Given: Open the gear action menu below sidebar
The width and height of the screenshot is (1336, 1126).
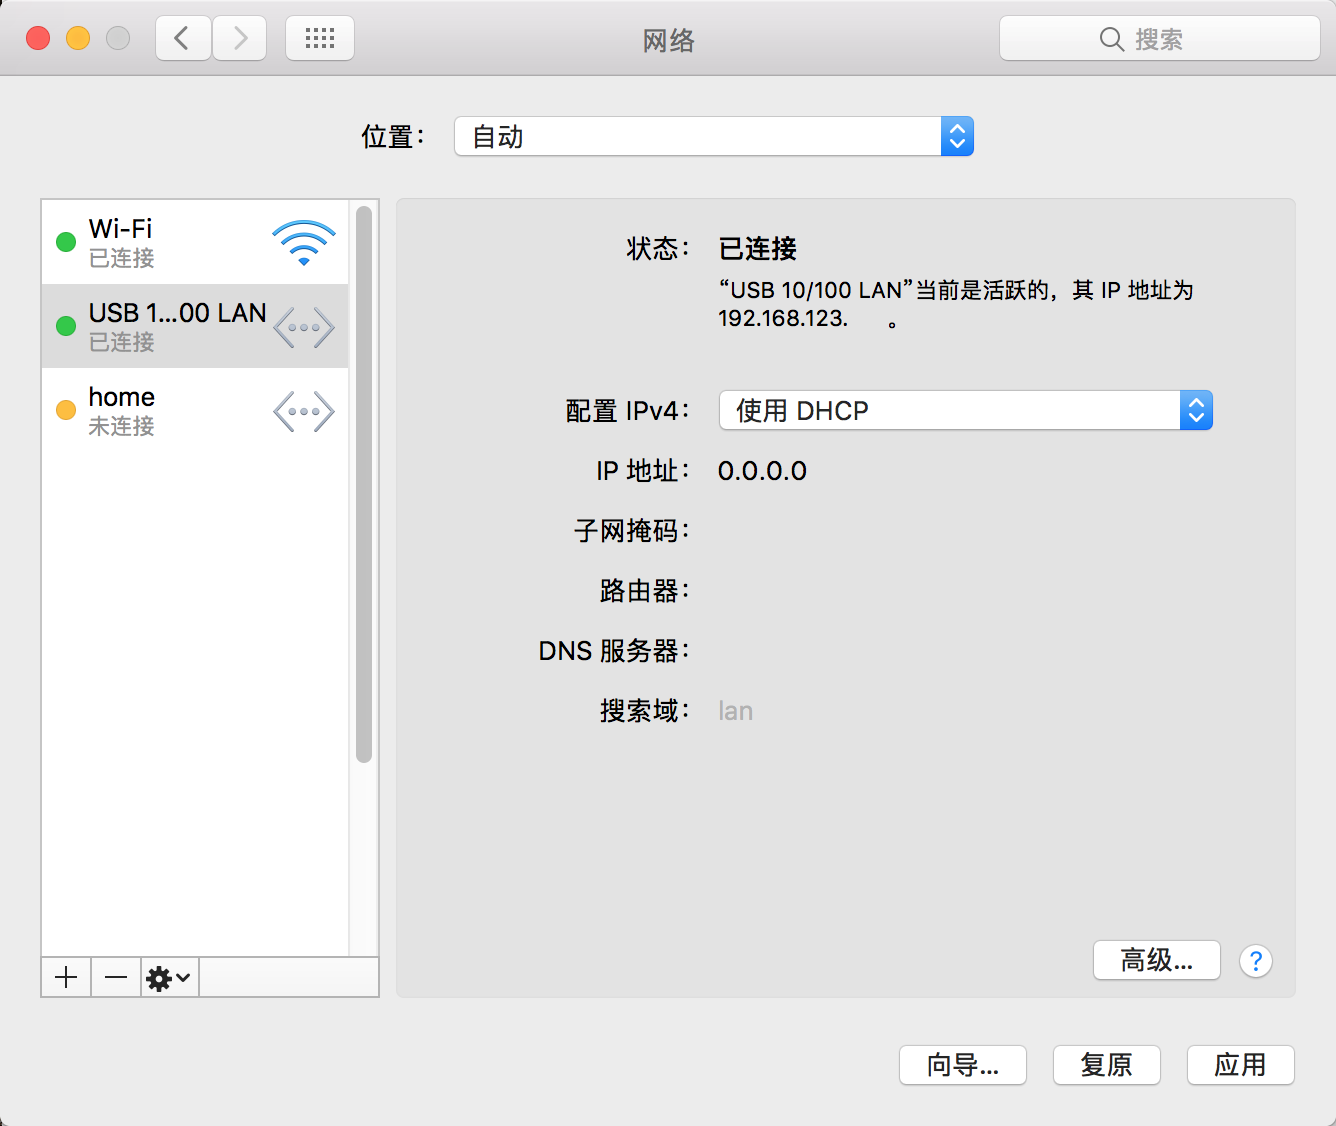Looking at the screenshot, I should 168,977.
